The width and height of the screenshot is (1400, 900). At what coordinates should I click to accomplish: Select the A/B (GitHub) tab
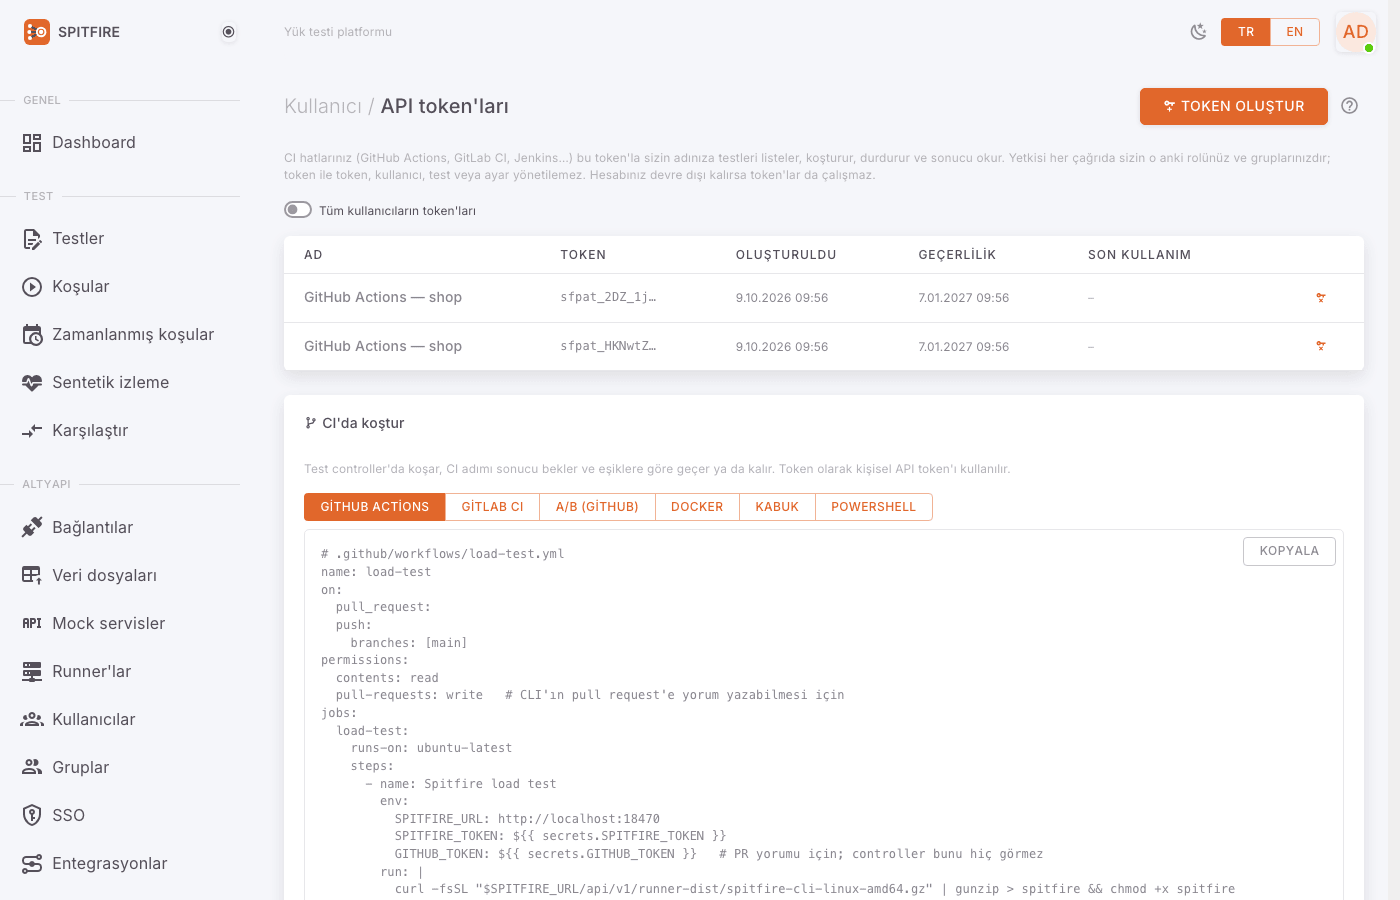tap(597, 507)
